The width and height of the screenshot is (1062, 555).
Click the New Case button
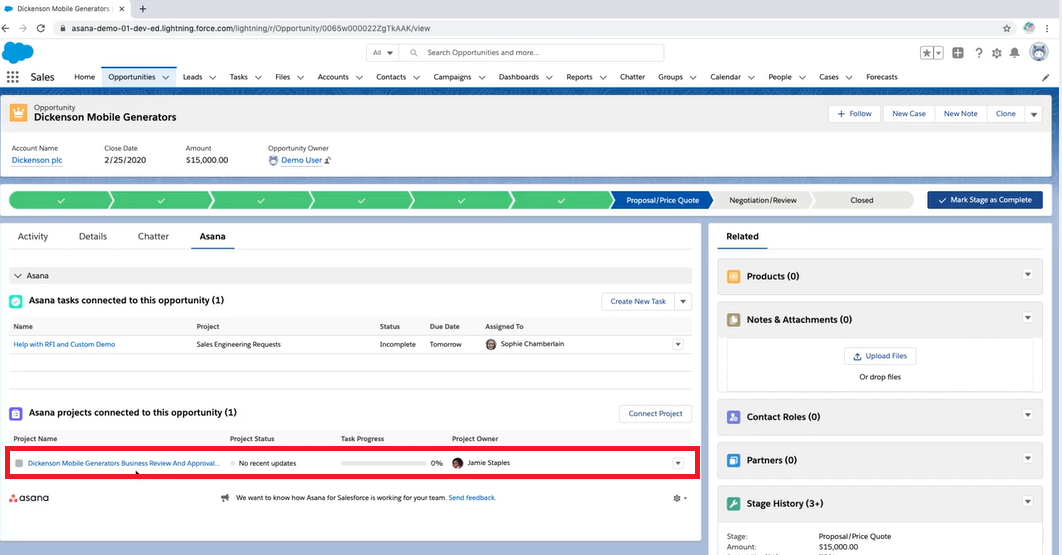point(909,114)
